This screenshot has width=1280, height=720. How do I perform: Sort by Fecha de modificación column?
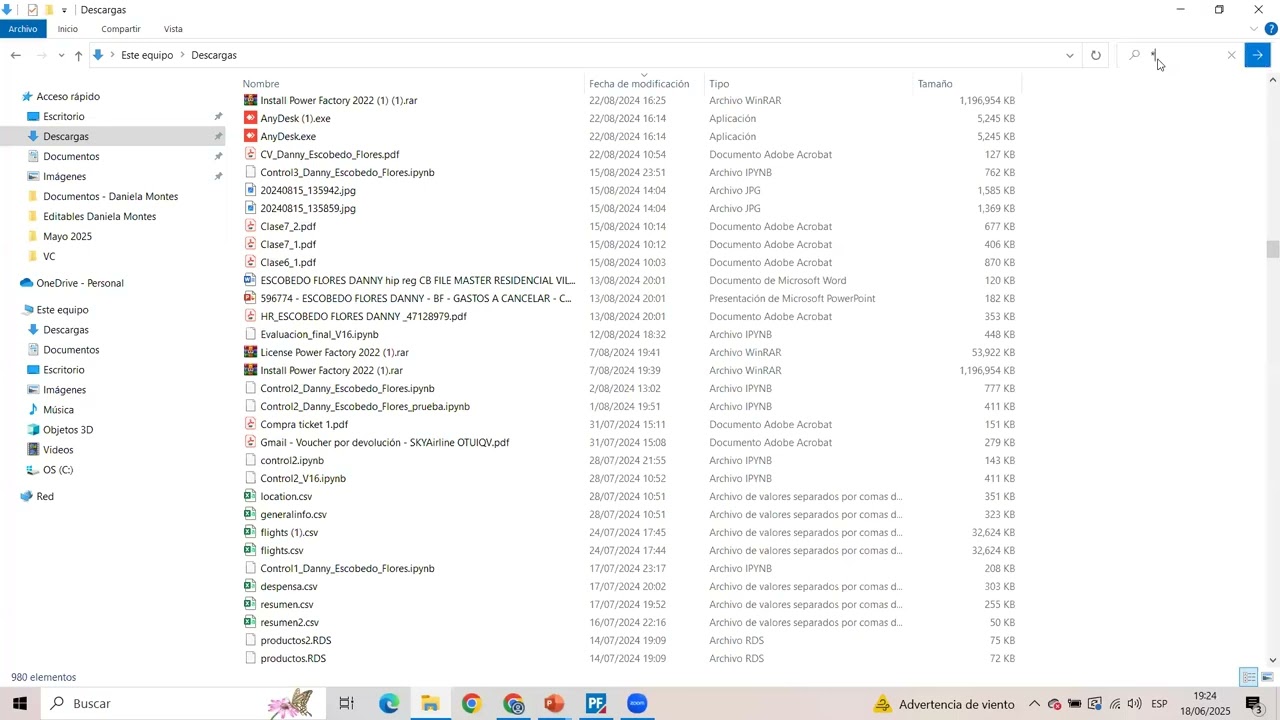pyautogui.click(x=639, y=84)
